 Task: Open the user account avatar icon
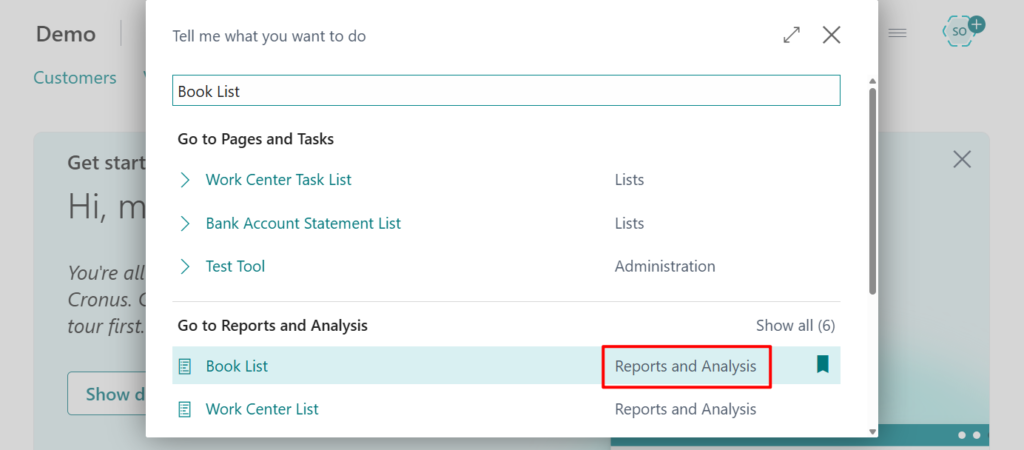(x=961, y=31)
